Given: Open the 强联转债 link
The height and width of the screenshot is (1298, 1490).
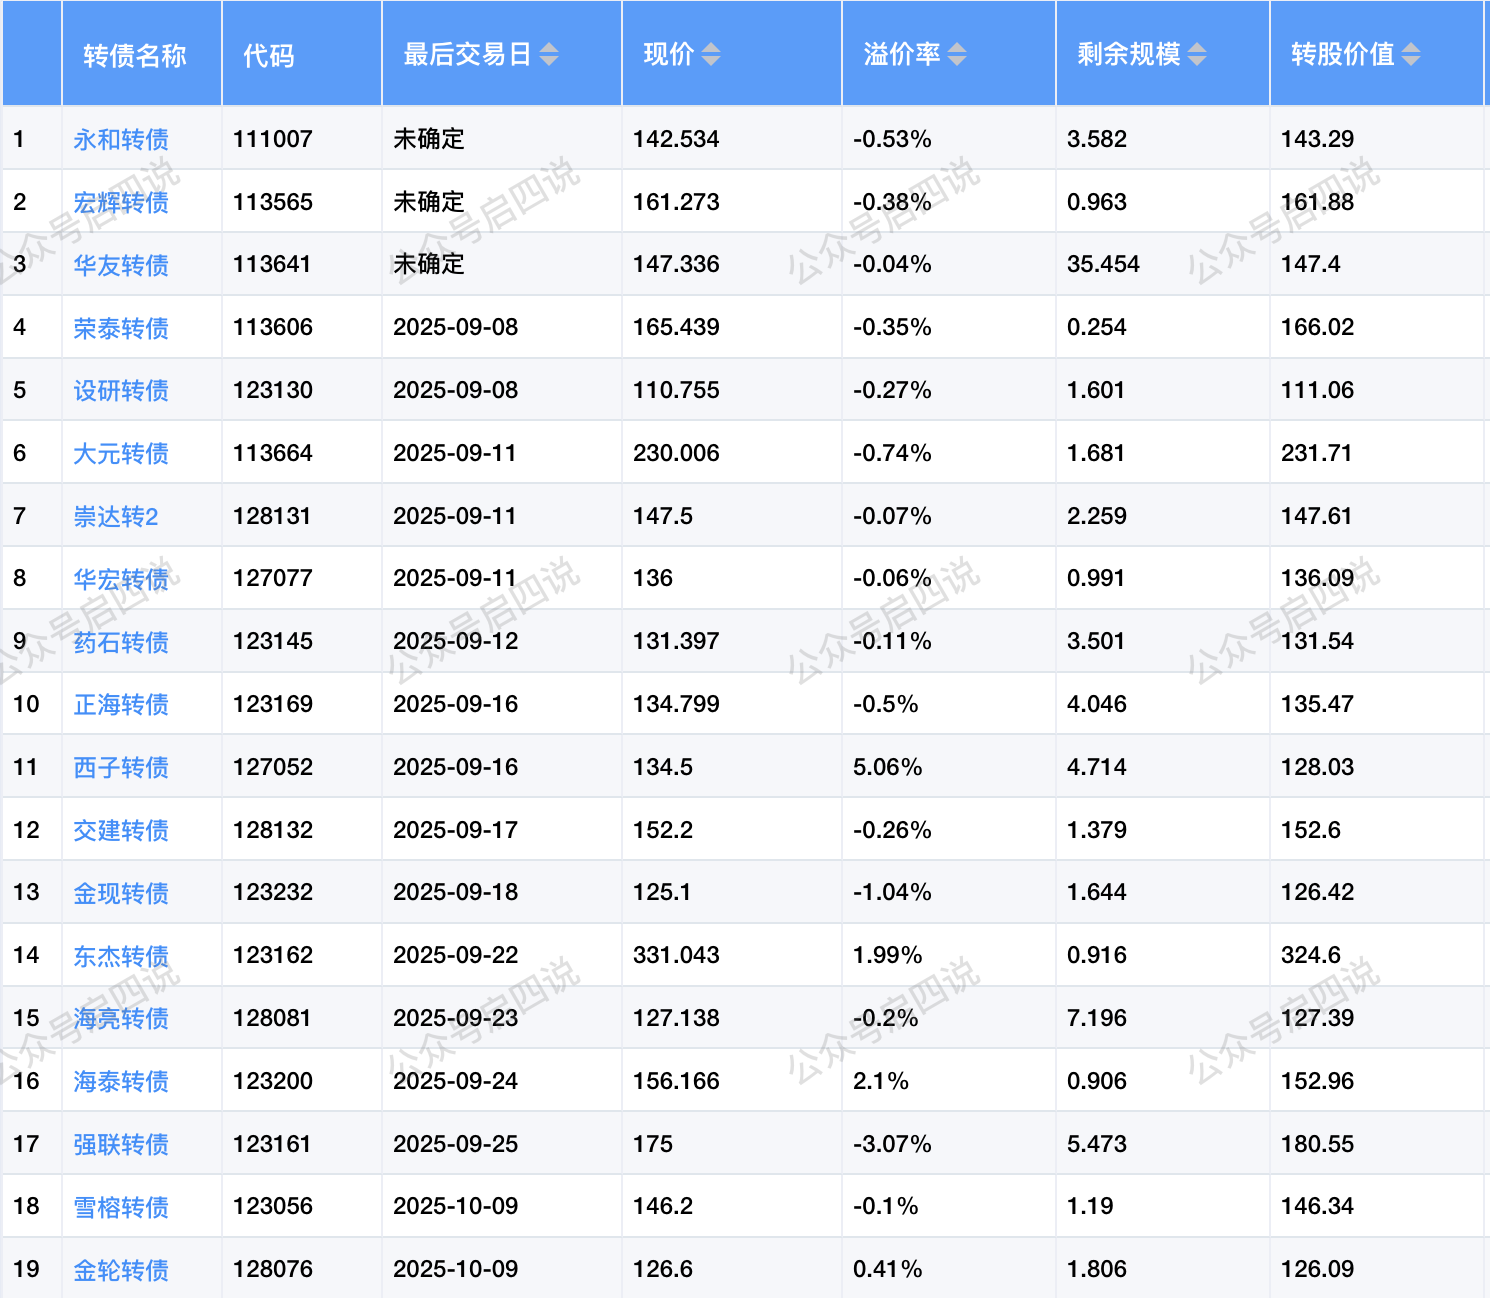Looking at the screenshot, I should [121, 1145].
